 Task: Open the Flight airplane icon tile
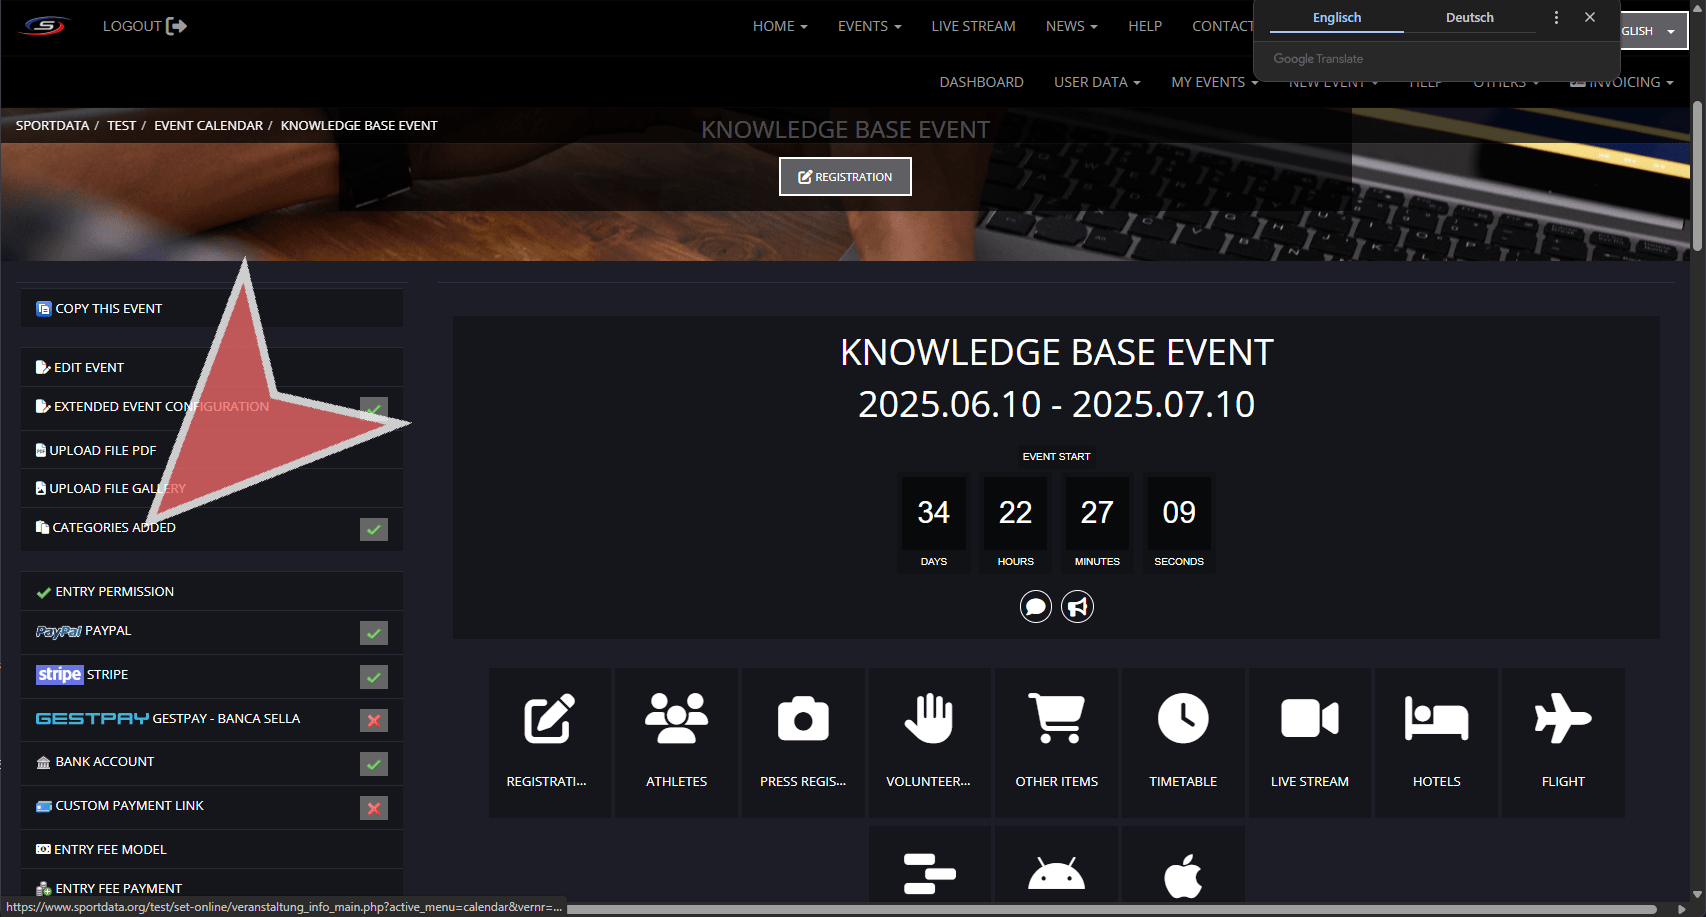[1563, 718]
